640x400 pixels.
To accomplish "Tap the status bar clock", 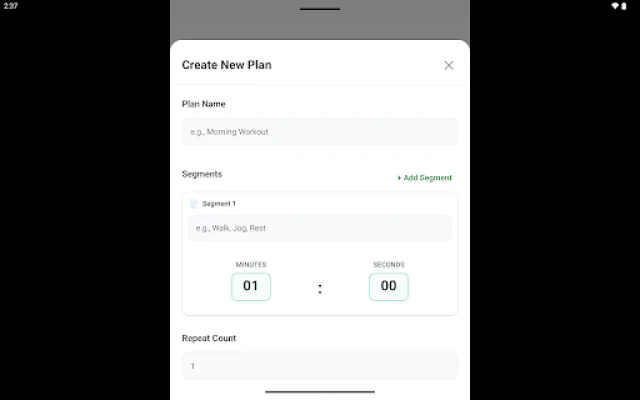I will point(10,6).
